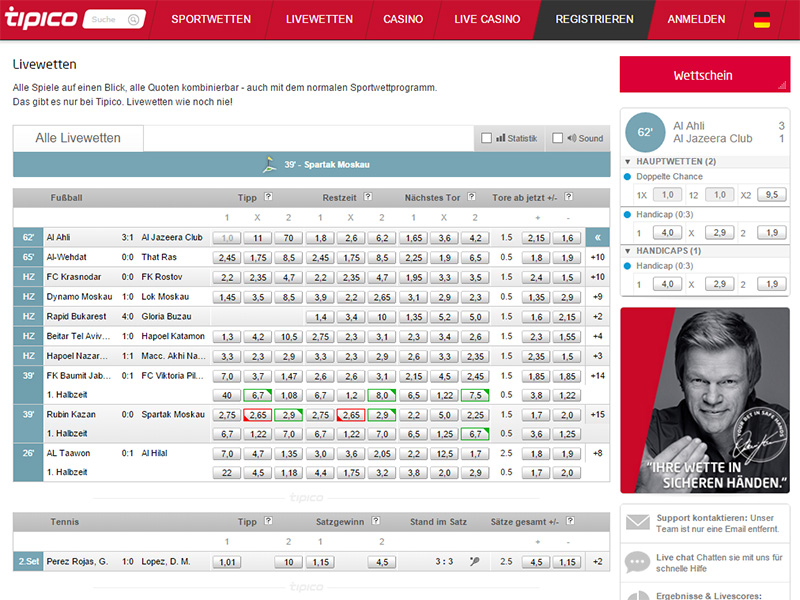Click help icon next to Tore ab jetzt

point(568,196)
